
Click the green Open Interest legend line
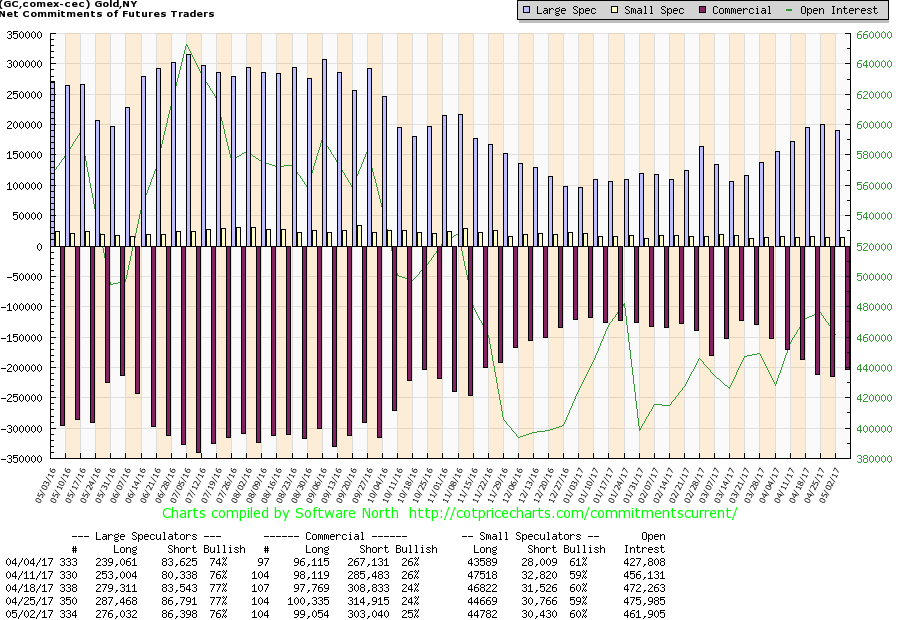tap(795, 10)
